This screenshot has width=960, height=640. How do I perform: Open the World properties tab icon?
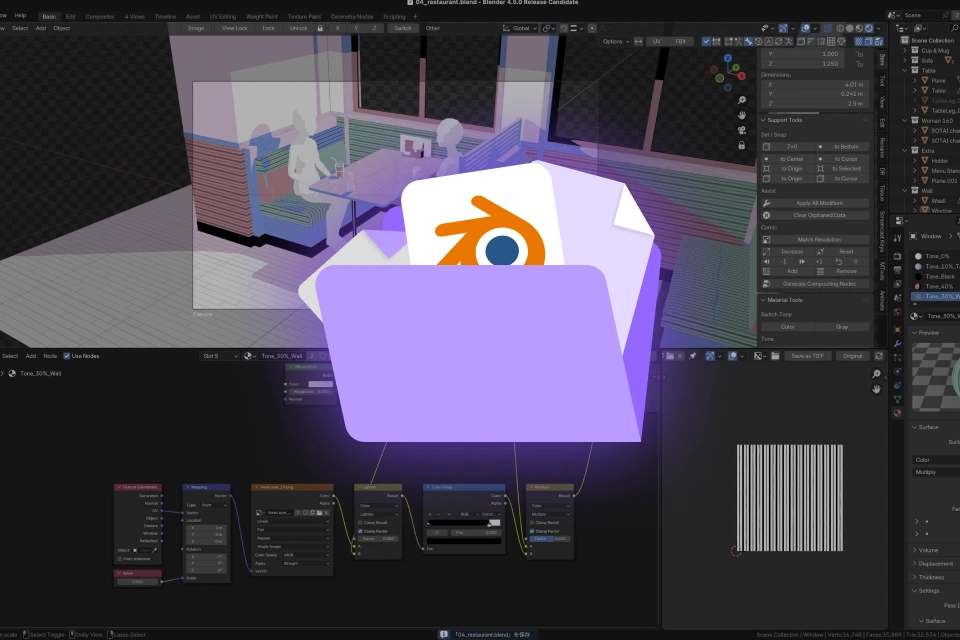click(x=898, y=312)
